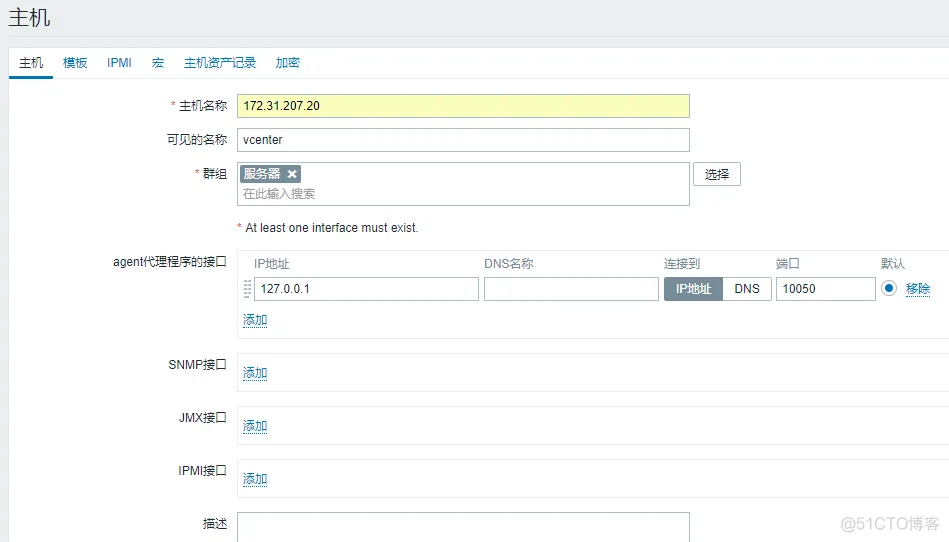Select the 主机 tab

point(31,63)
